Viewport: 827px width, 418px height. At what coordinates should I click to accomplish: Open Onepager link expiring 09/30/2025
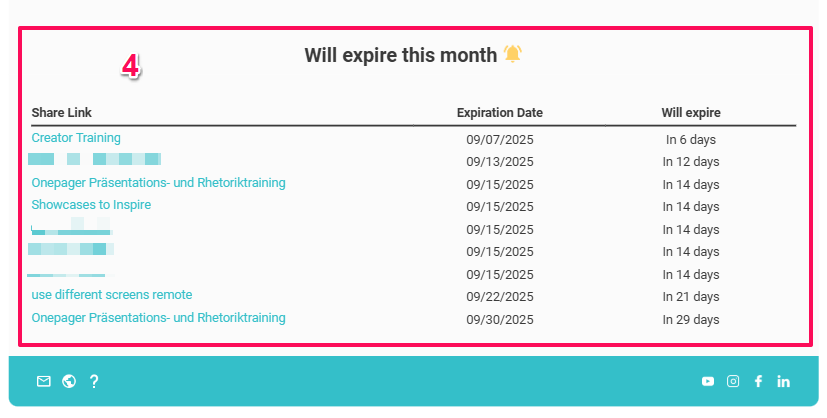click(x=158, y=318)
